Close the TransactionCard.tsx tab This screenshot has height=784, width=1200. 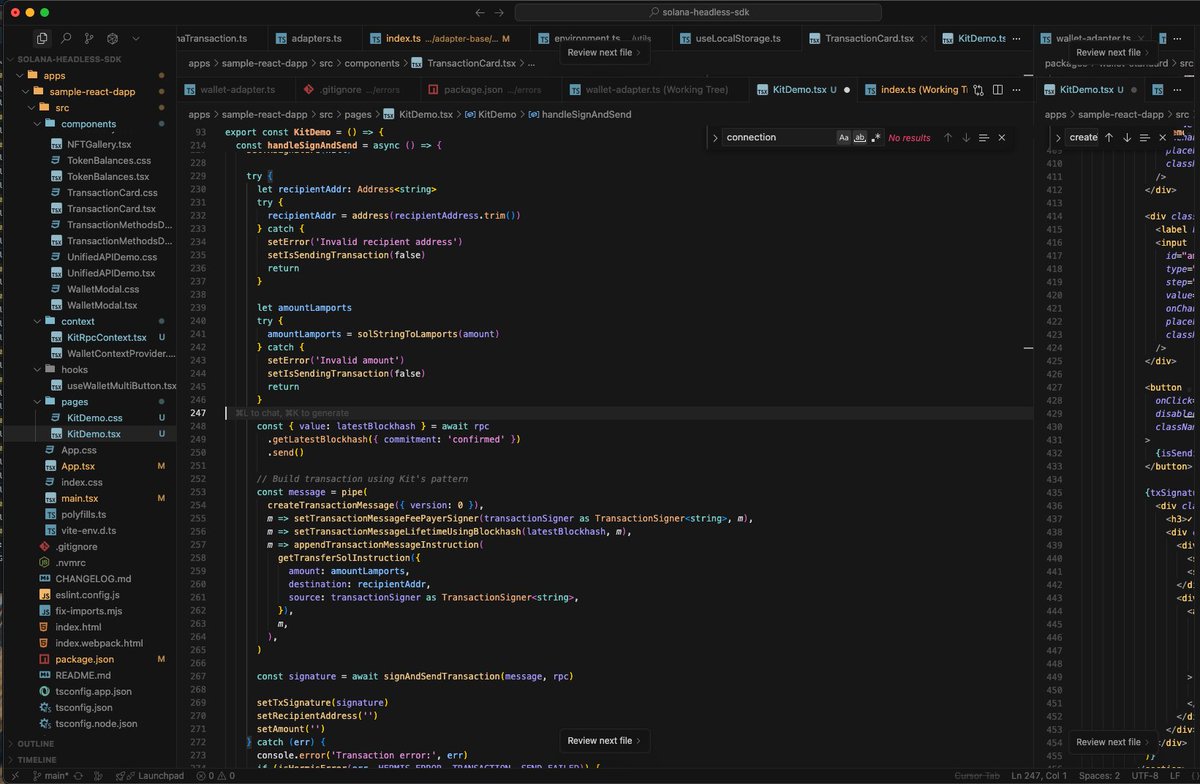[925, 38]
